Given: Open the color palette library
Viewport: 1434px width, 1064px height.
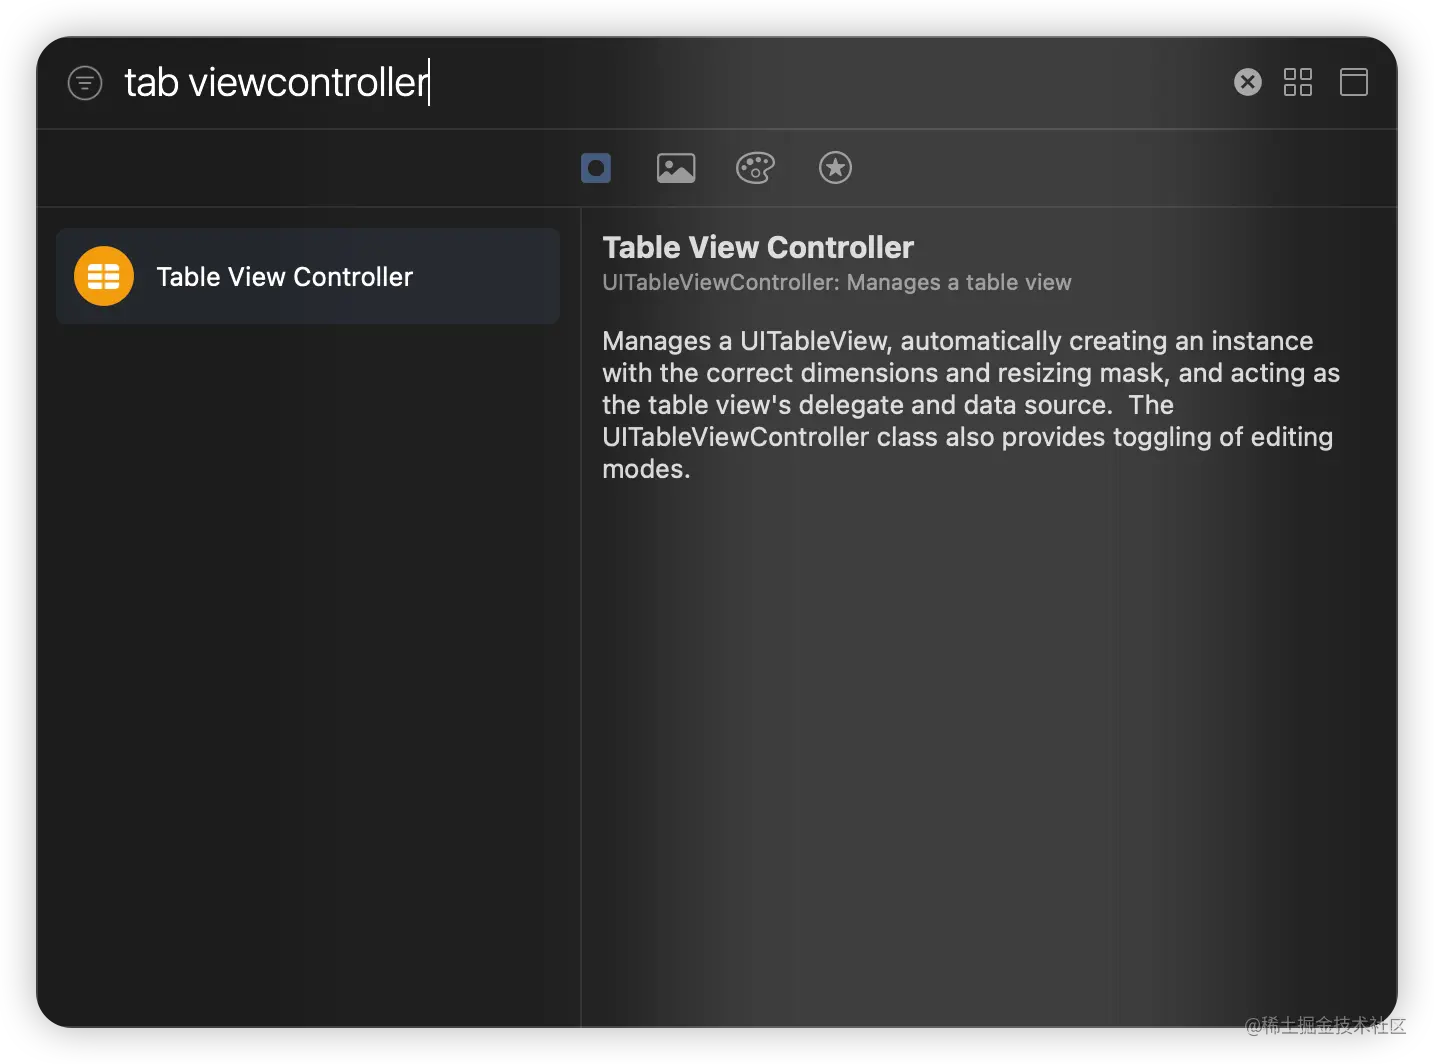Looking at the screenshot, I should (x=755, y=168).
